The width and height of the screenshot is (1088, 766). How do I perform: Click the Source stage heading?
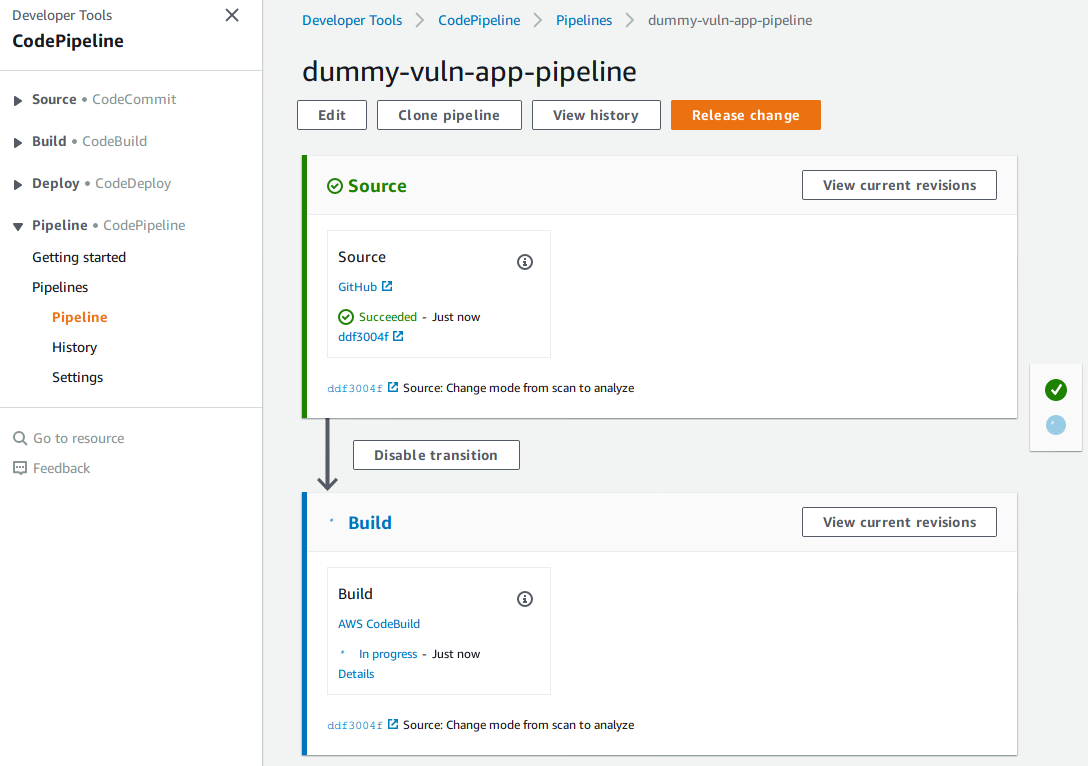(x=377, y=186)
